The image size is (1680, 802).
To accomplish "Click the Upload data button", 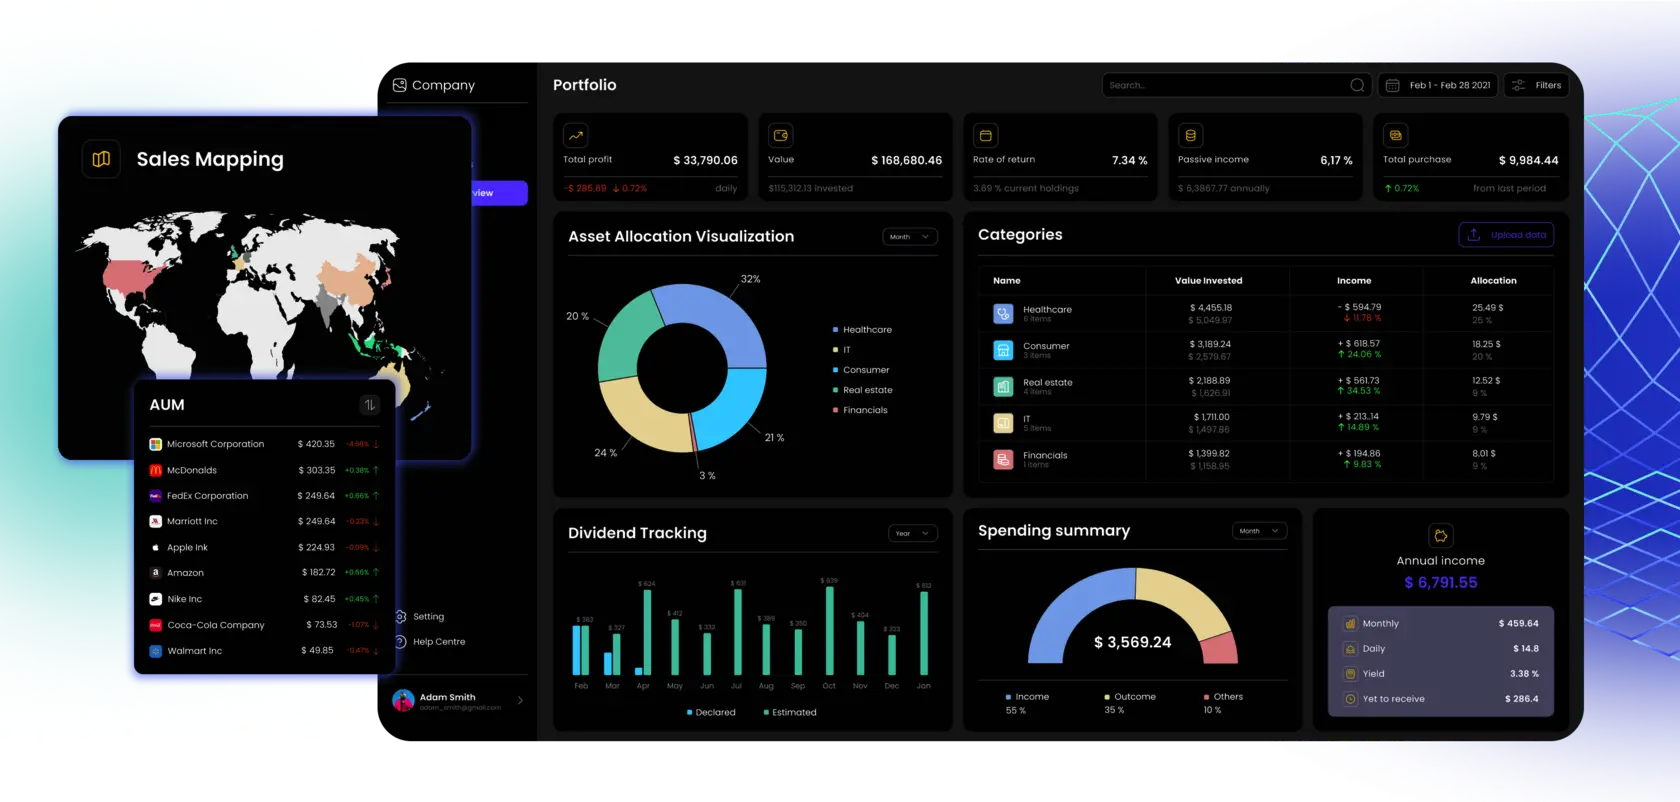I will pyautogui.click(x=1506, y=235).
